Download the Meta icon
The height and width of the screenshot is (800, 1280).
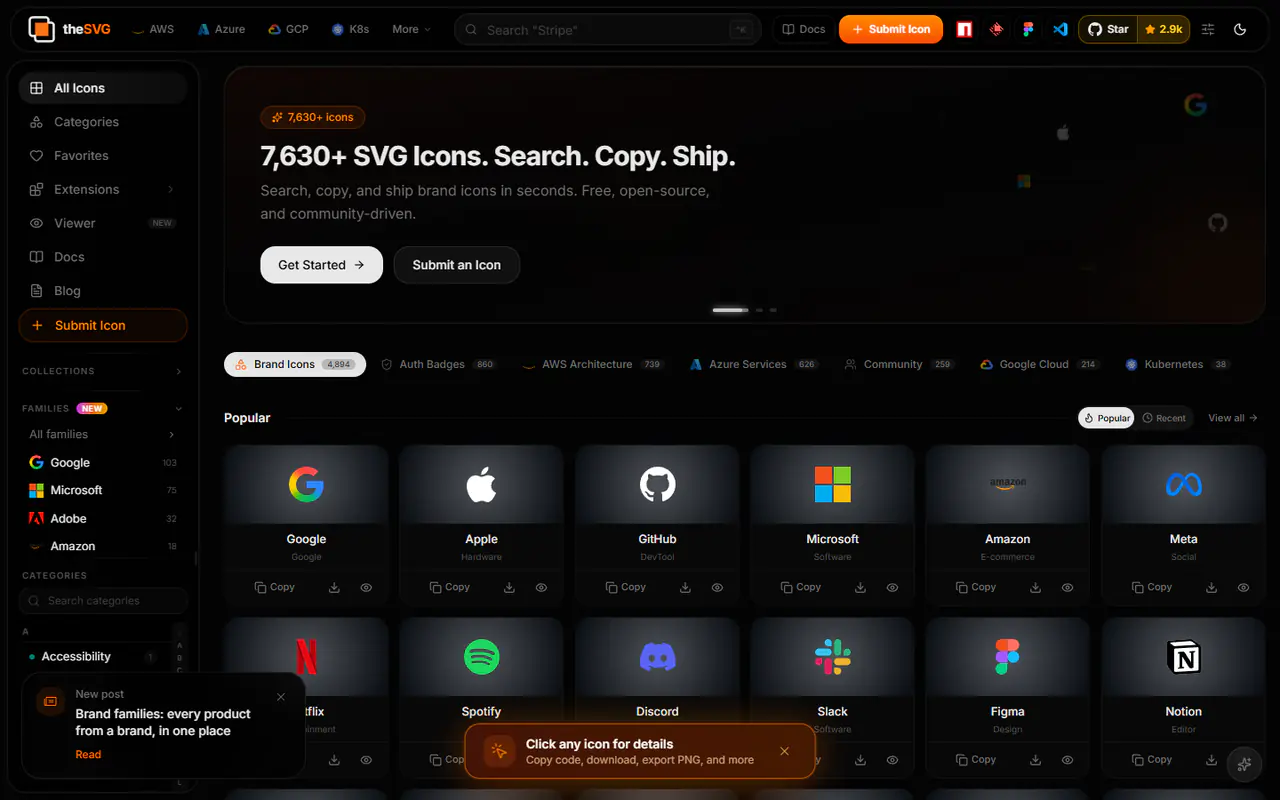[1211, 587]
